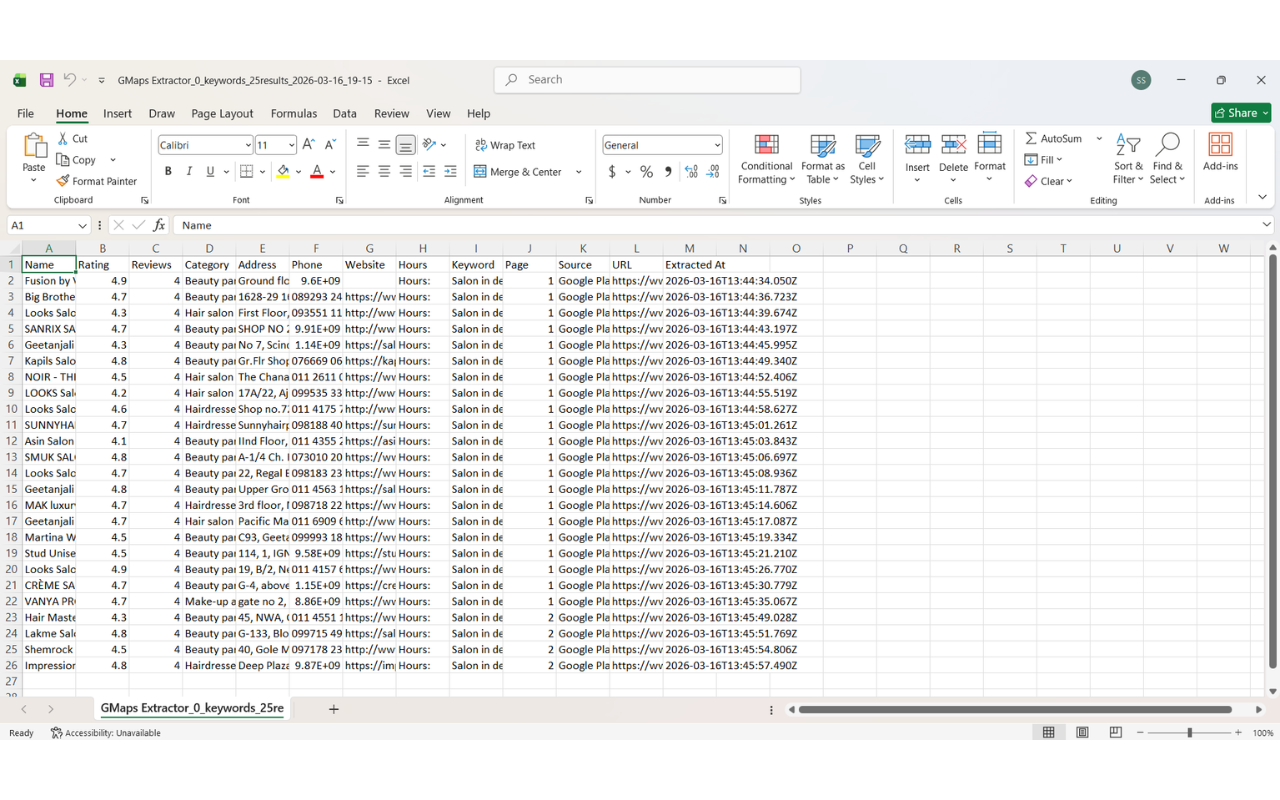Switch to the Data tab
The height and width of the screenshot is (800, 1280).
tap(345, 113)
